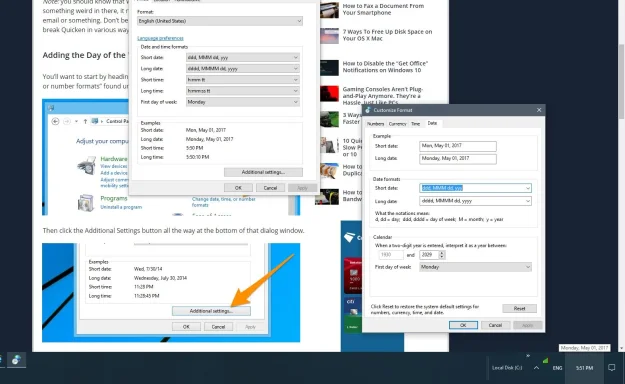
Task: Click Reset to restore default settings
Action: 519,308
